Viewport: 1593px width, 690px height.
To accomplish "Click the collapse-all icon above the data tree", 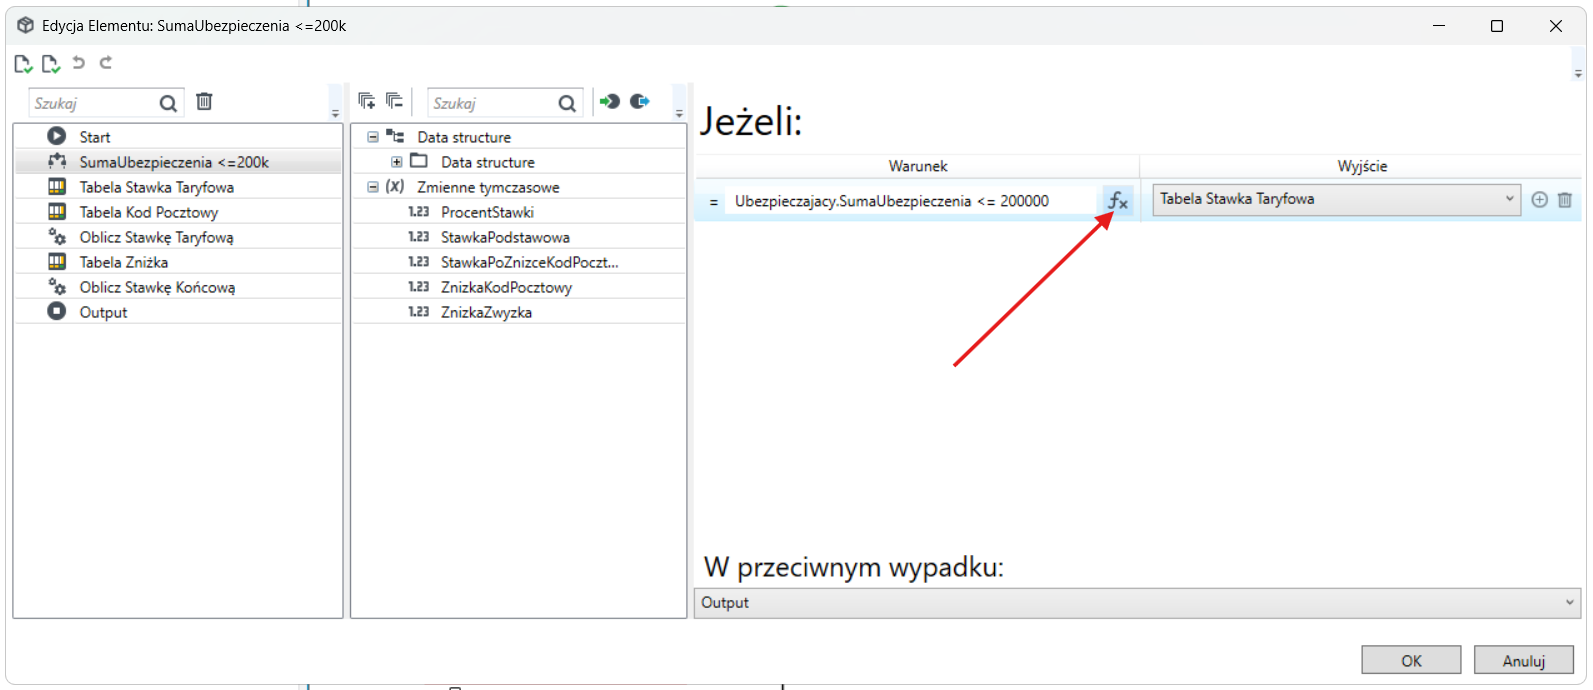I will coord(394,101).
